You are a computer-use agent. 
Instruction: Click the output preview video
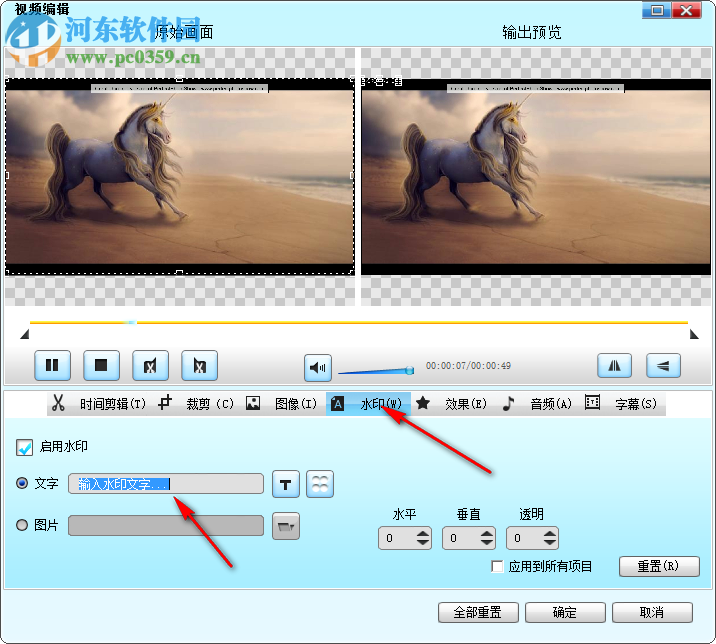tap(536, 177)
